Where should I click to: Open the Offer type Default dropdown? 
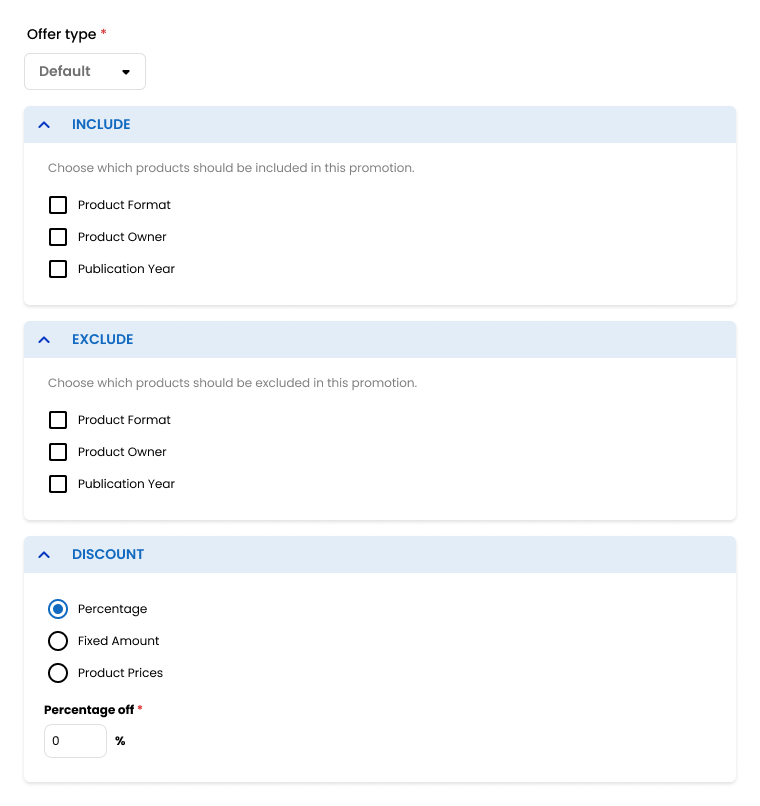coord(85,71)
